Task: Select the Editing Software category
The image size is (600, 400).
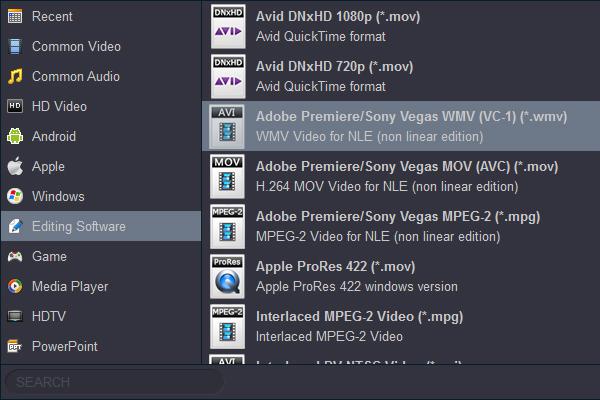Action: point(101,226)
